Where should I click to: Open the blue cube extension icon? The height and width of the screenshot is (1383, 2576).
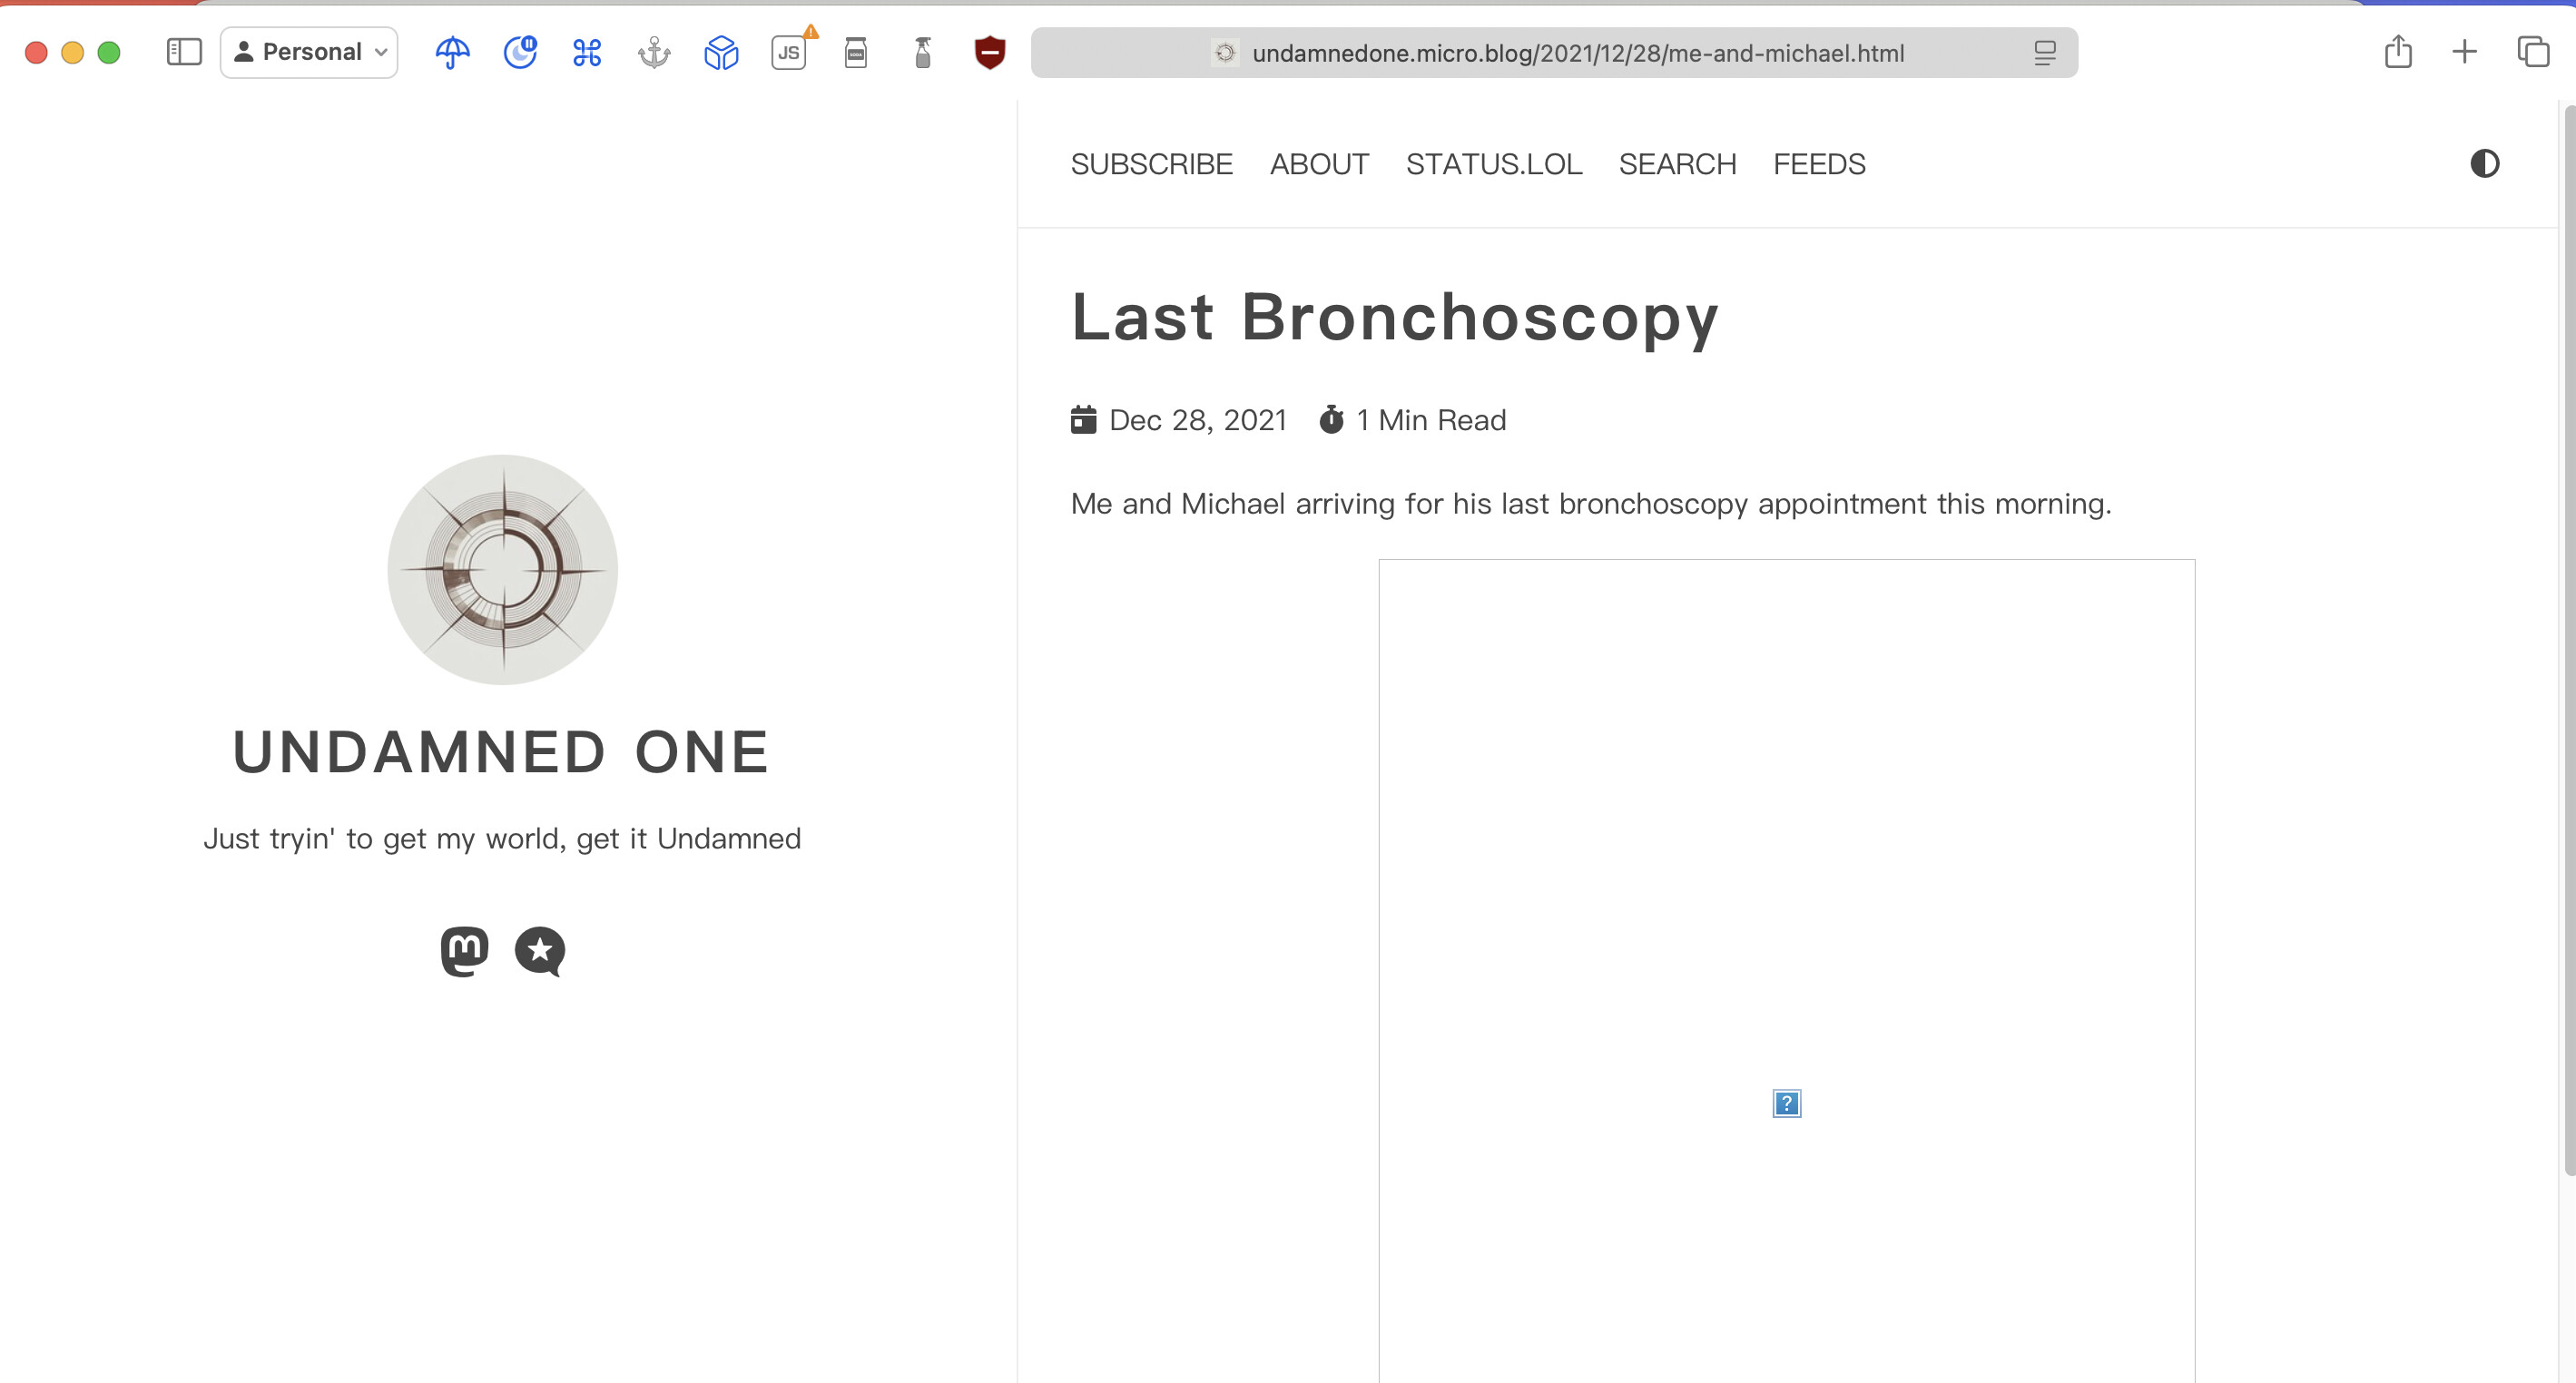(721, 52)
